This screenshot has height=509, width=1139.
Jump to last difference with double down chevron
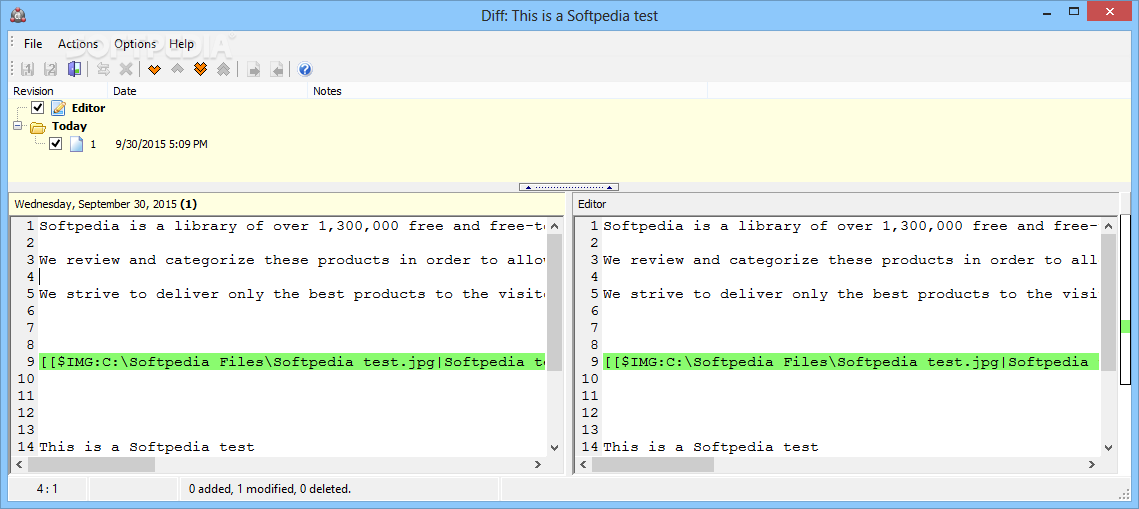coord(200,70)
